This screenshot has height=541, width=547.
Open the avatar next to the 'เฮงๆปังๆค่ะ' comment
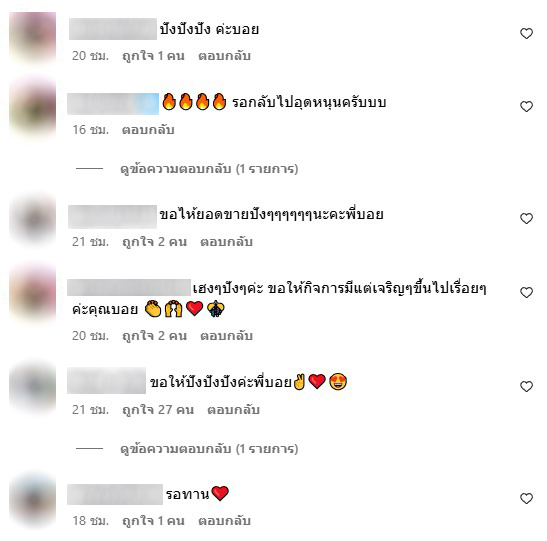32,292
